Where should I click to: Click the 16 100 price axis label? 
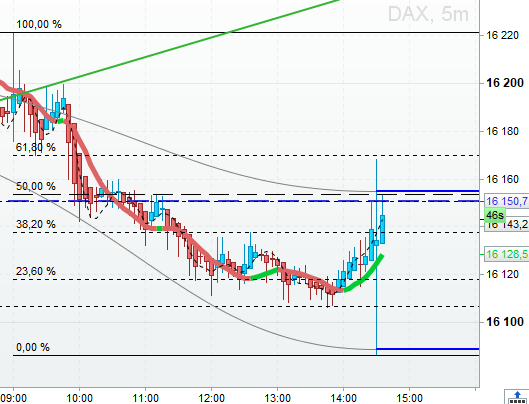pyautogui.click(x=505, y=322)
